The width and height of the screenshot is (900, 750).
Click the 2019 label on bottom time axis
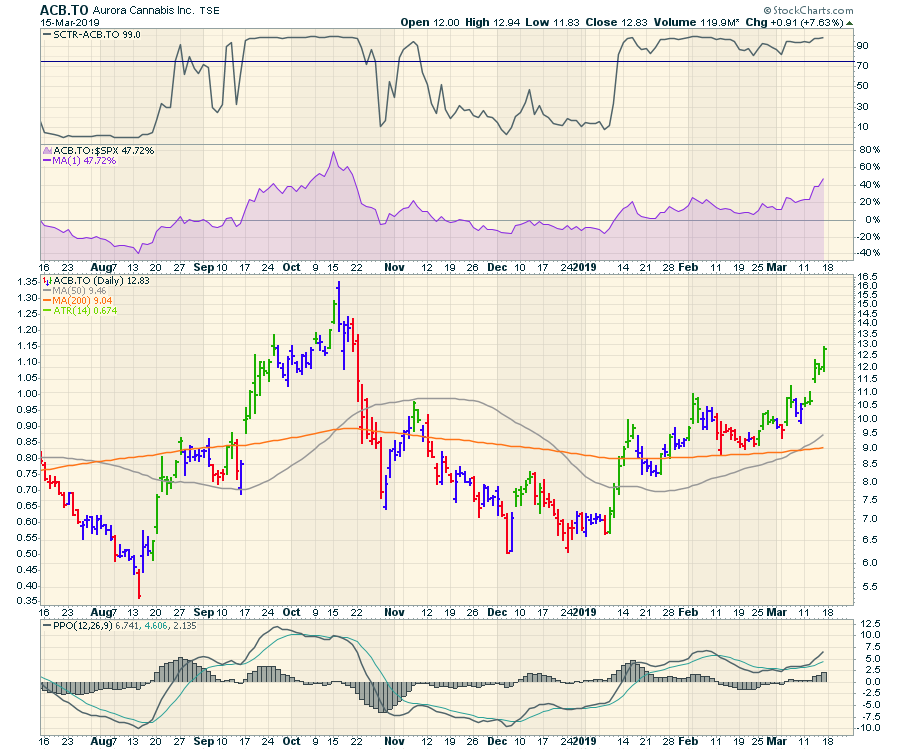click(586, 742)
